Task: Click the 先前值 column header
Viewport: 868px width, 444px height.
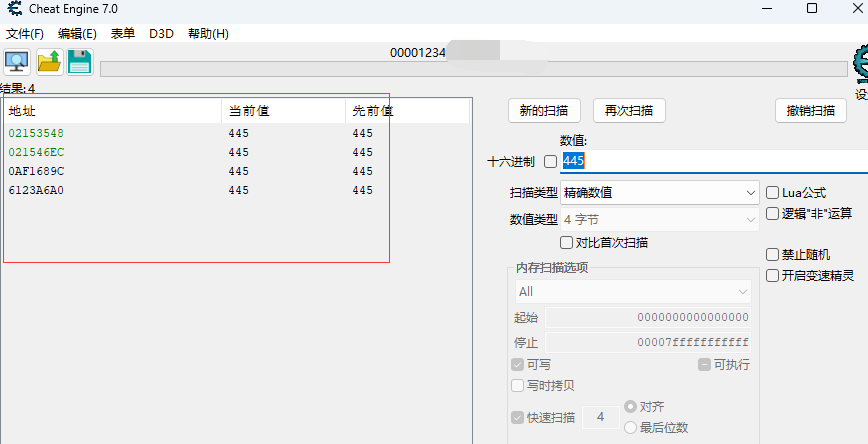Action: pos(407,111)
